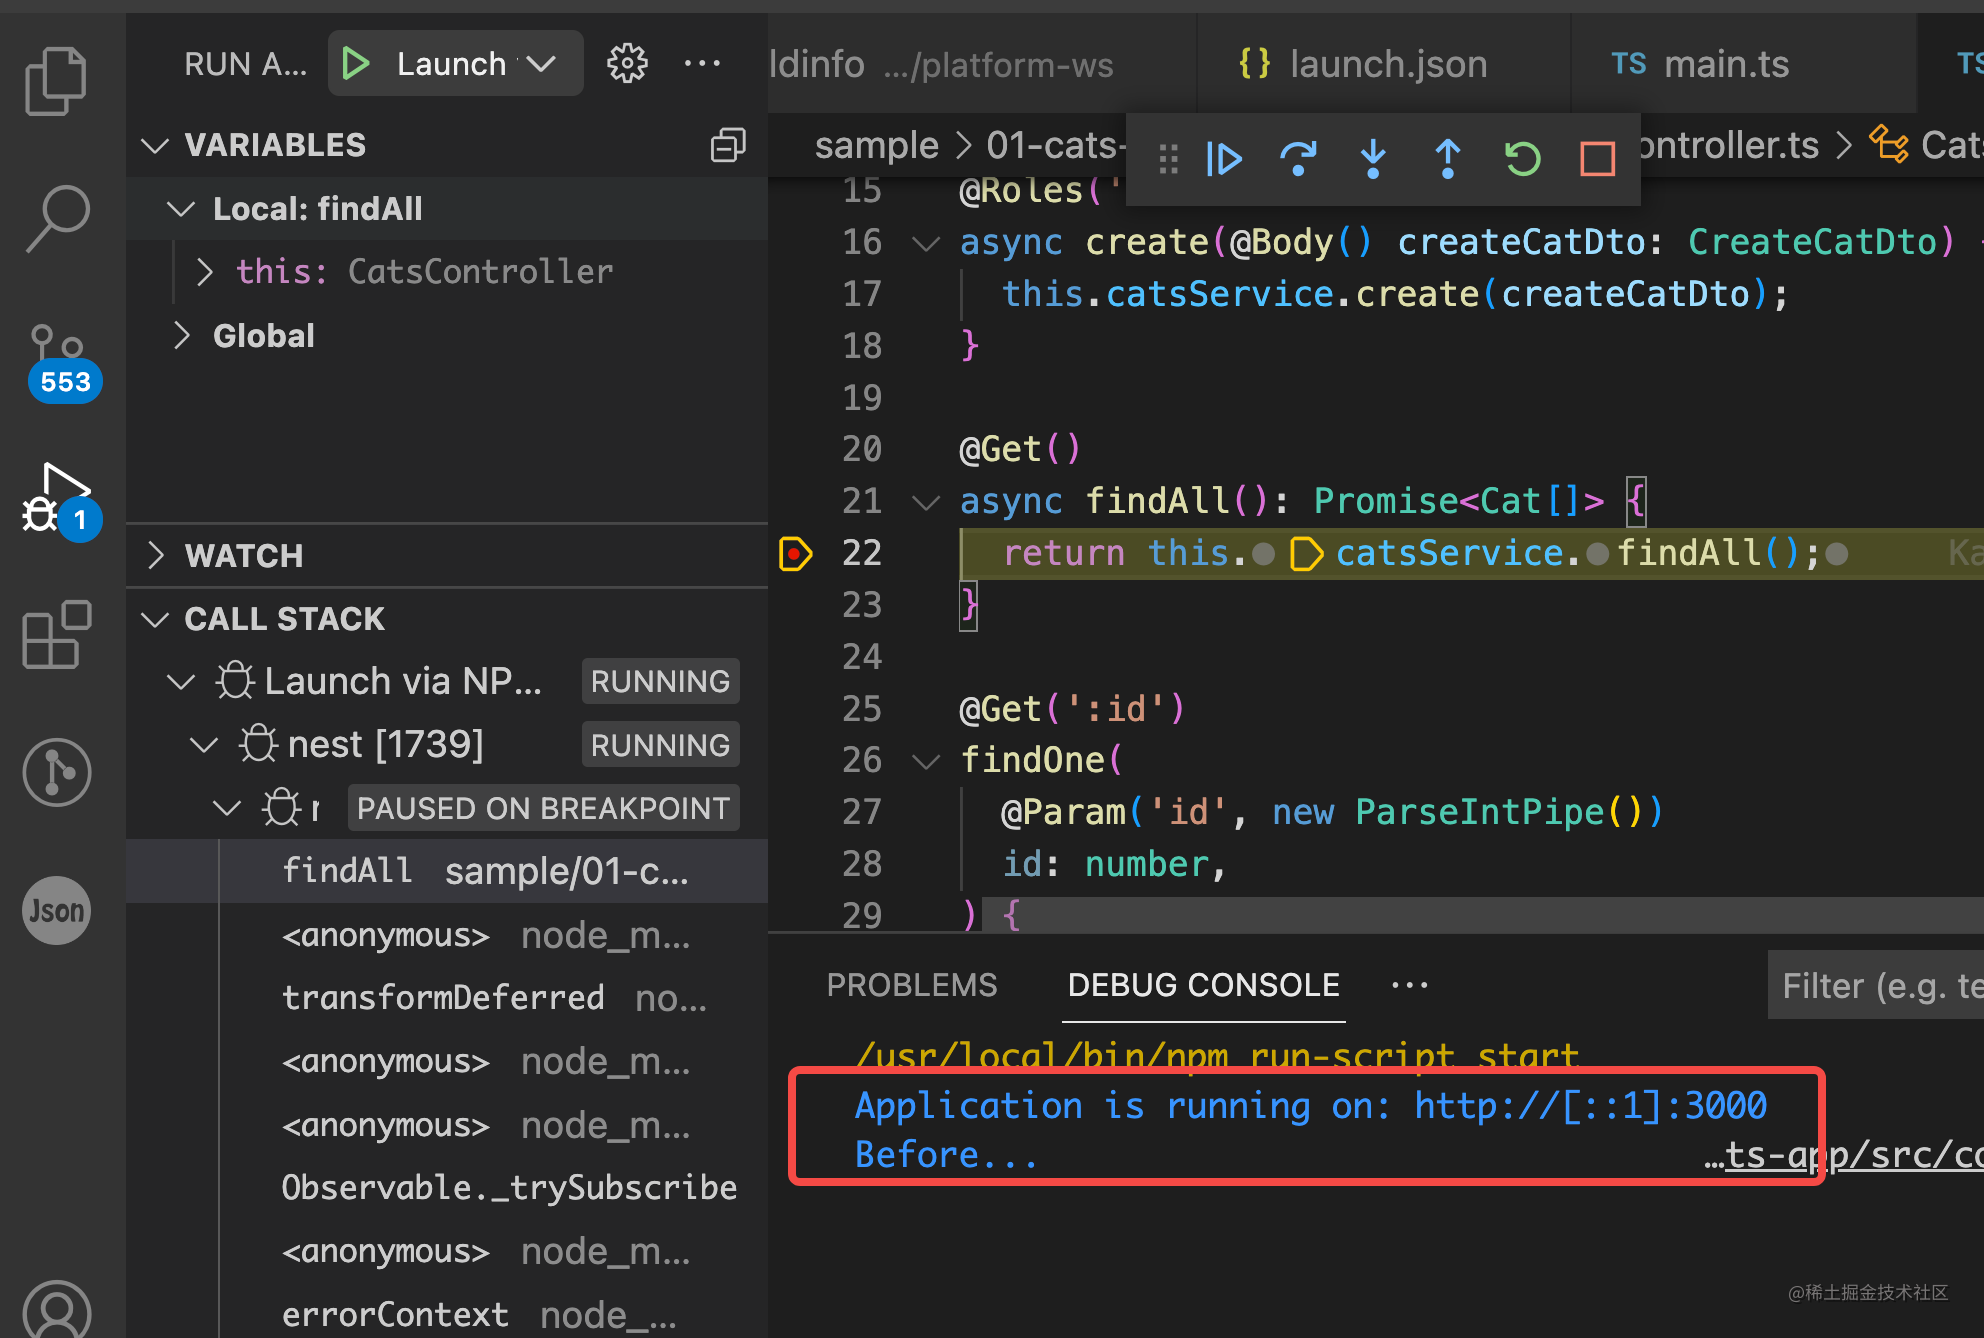Screen dimensions: 1984x1338
Task: Open the Explorer view in activity bar
Action: [x=56, y=82]
